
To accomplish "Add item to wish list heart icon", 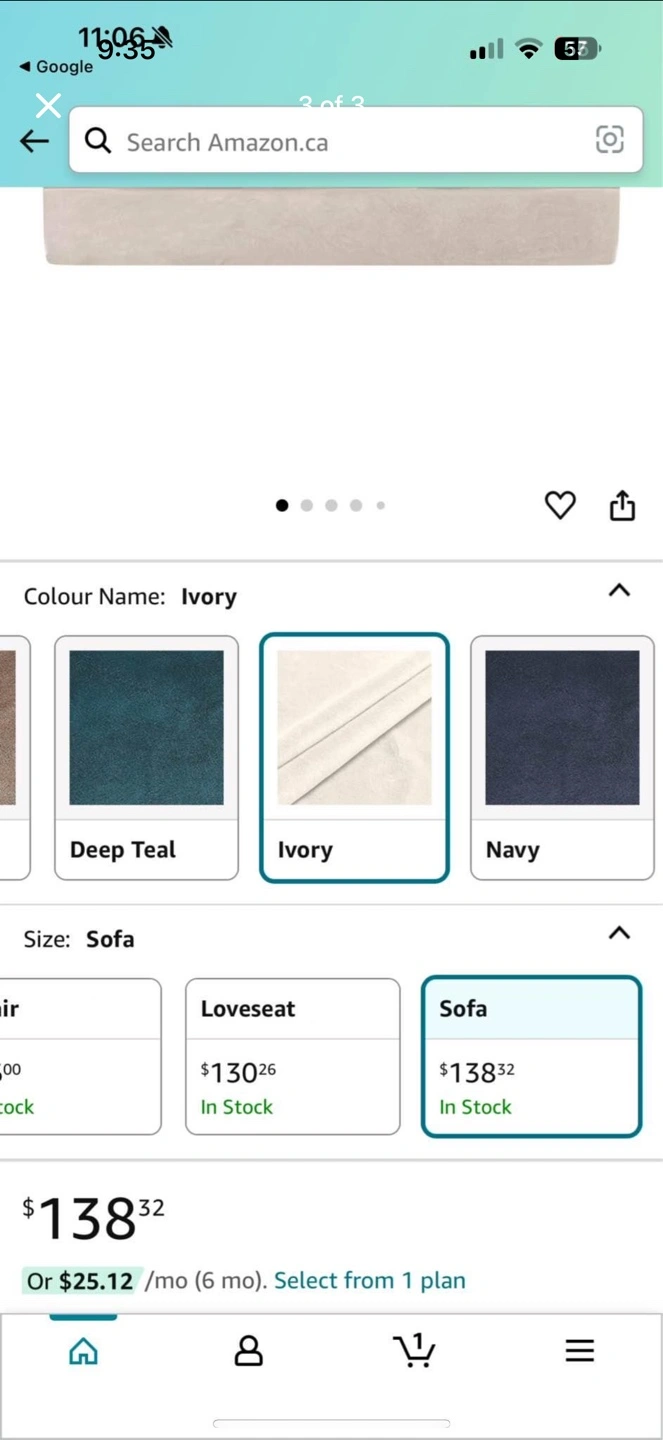I will tap(560, 505).
